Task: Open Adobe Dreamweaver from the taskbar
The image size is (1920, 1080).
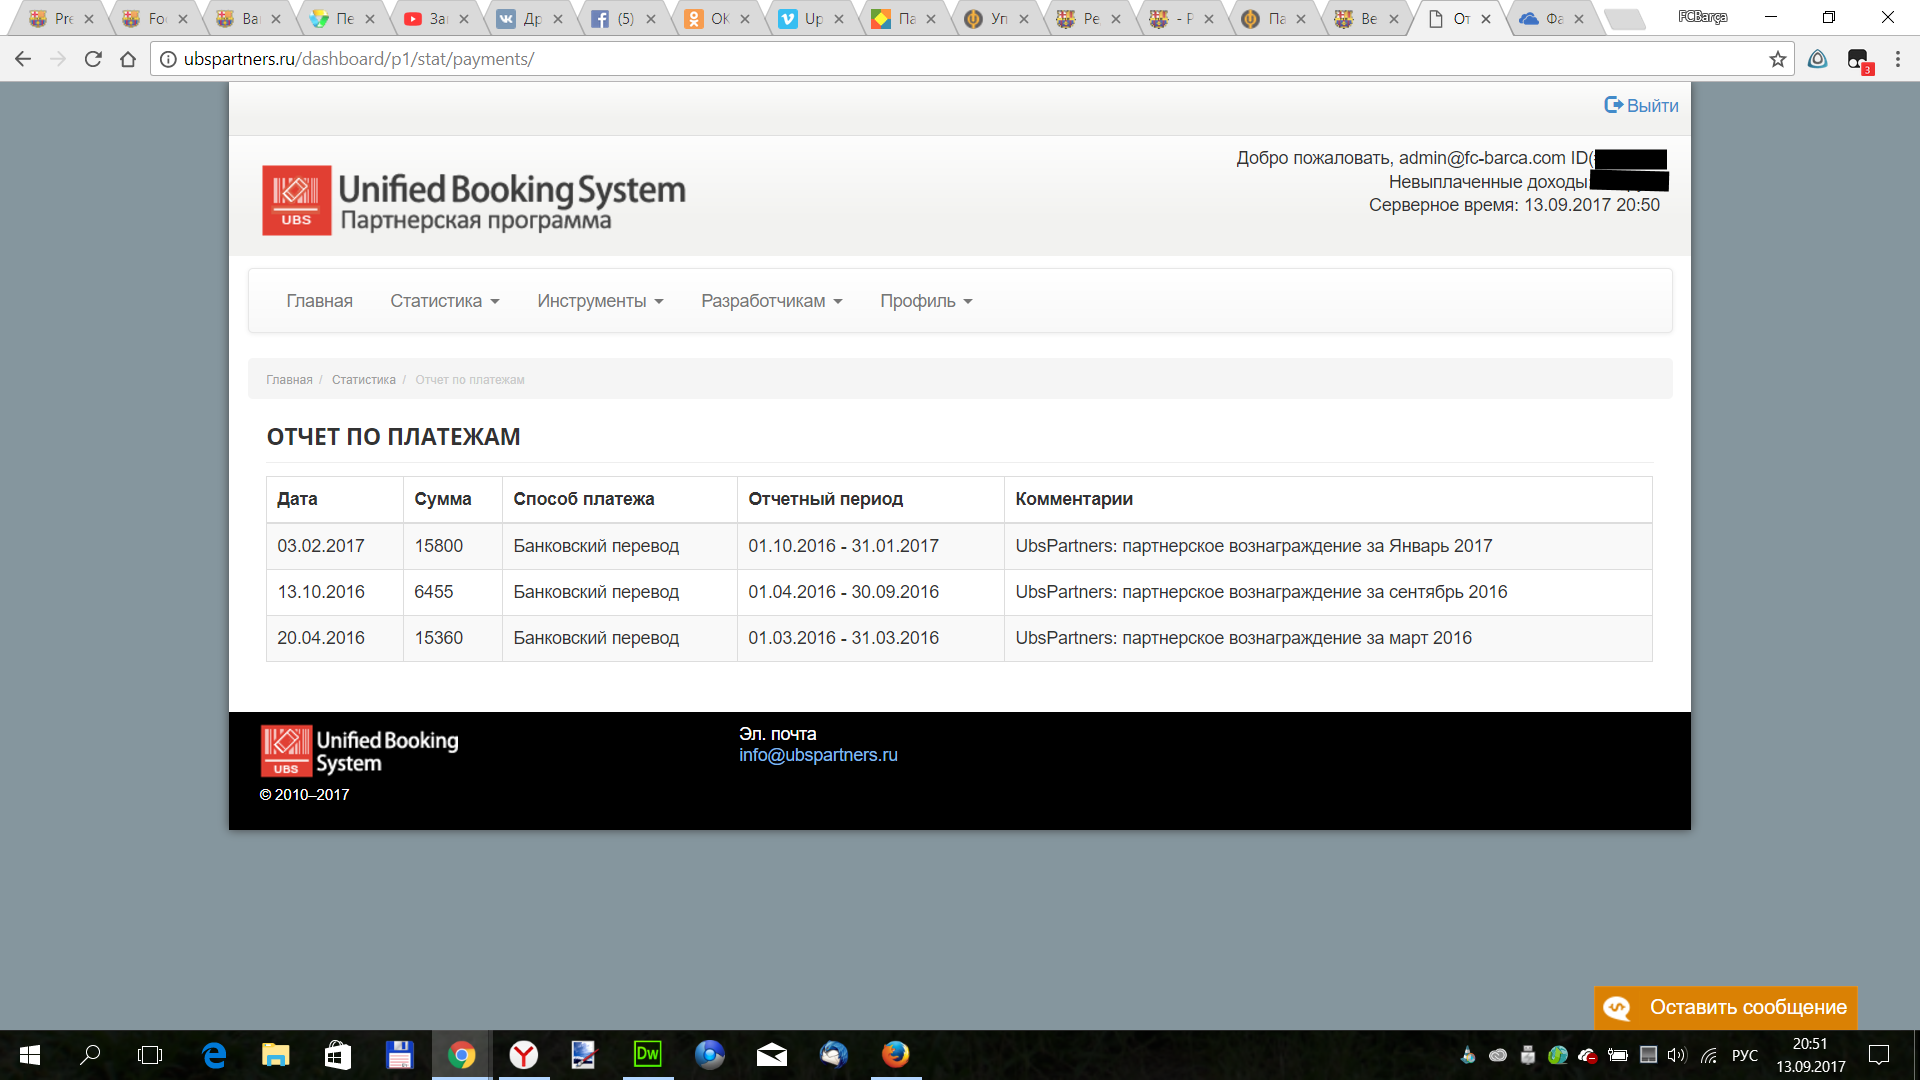Action: [x=647, y=1054]
